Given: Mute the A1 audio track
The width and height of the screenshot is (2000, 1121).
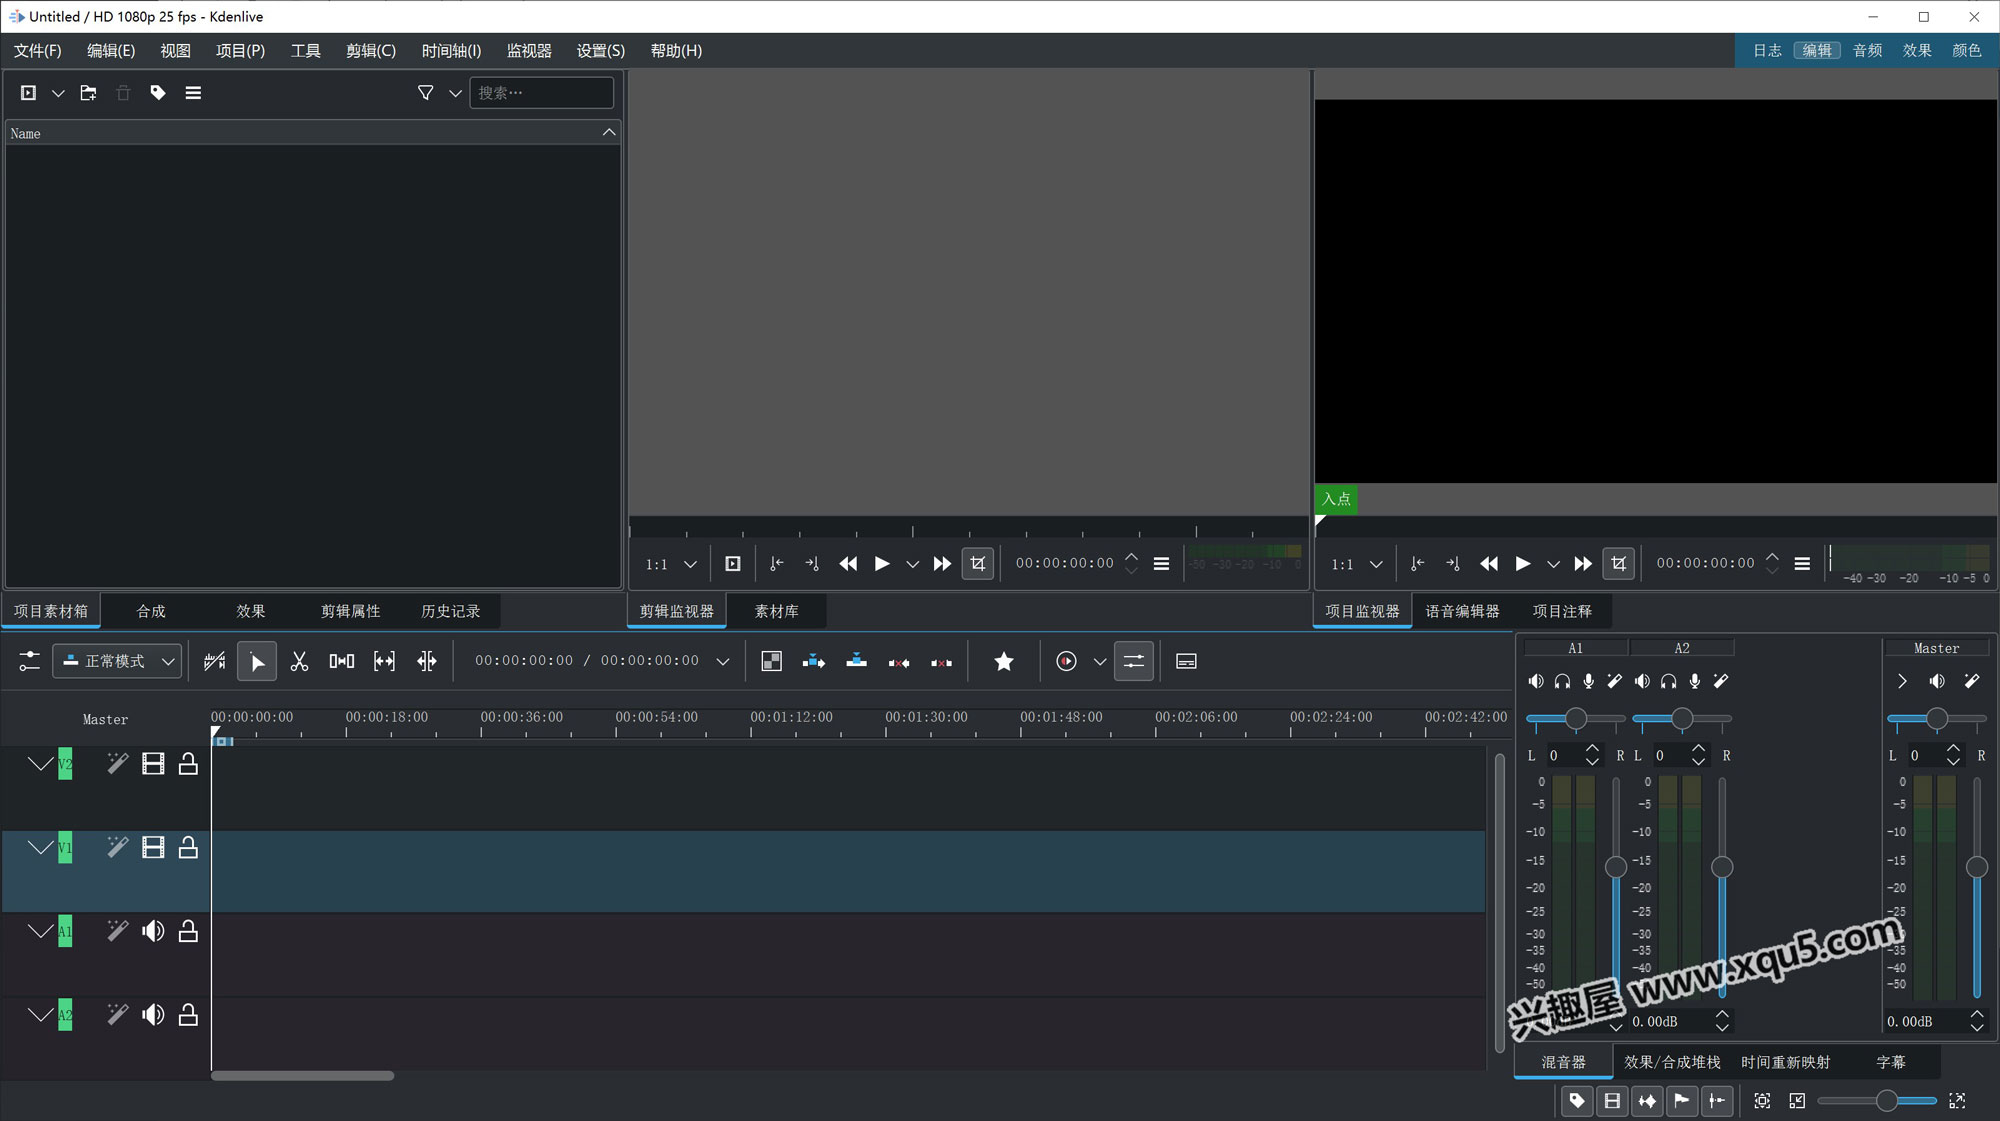Looking at the screenshot, I should click(153, 932).
